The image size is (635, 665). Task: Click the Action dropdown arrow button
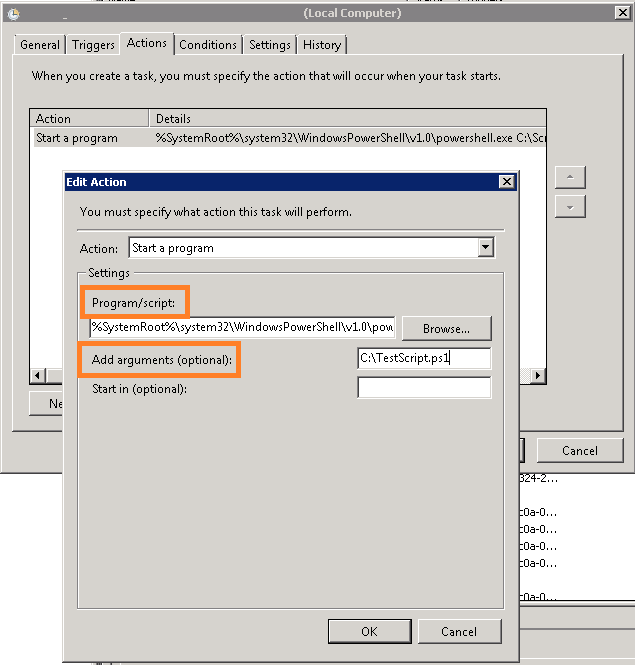coord(486,247)
